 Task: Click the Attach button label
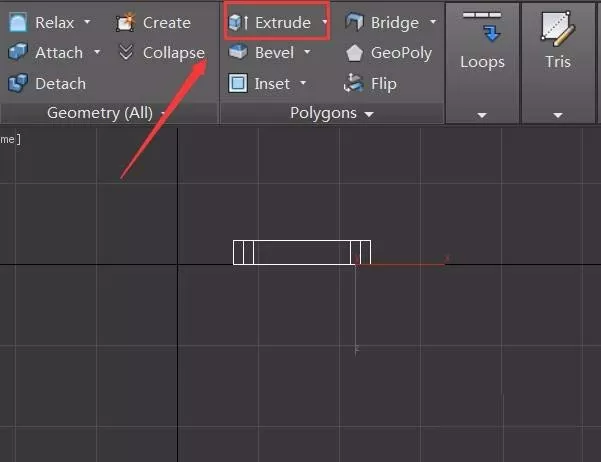coord(59,53)
